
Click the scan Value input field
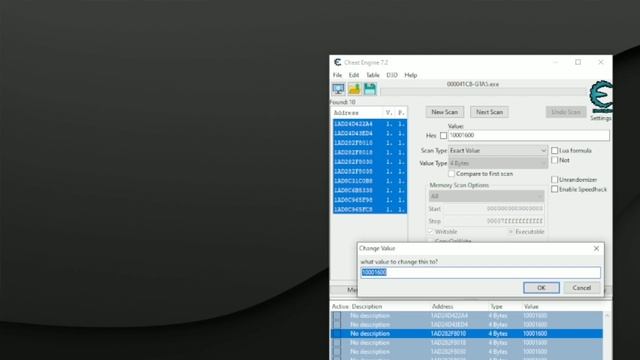[529, 136]
